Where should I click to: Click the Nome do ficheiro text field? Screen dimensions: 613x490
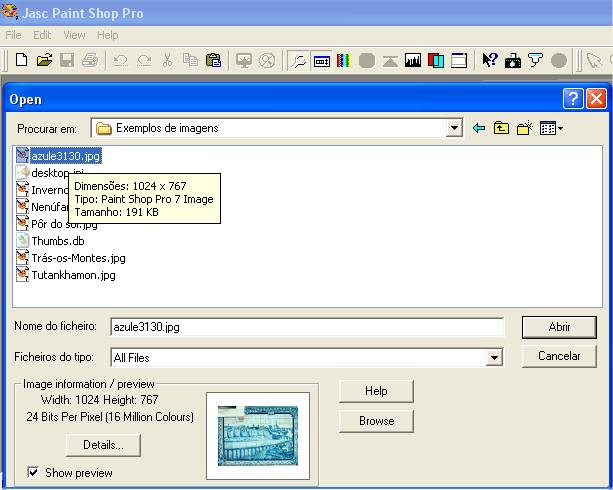click(x=306, y=327)
